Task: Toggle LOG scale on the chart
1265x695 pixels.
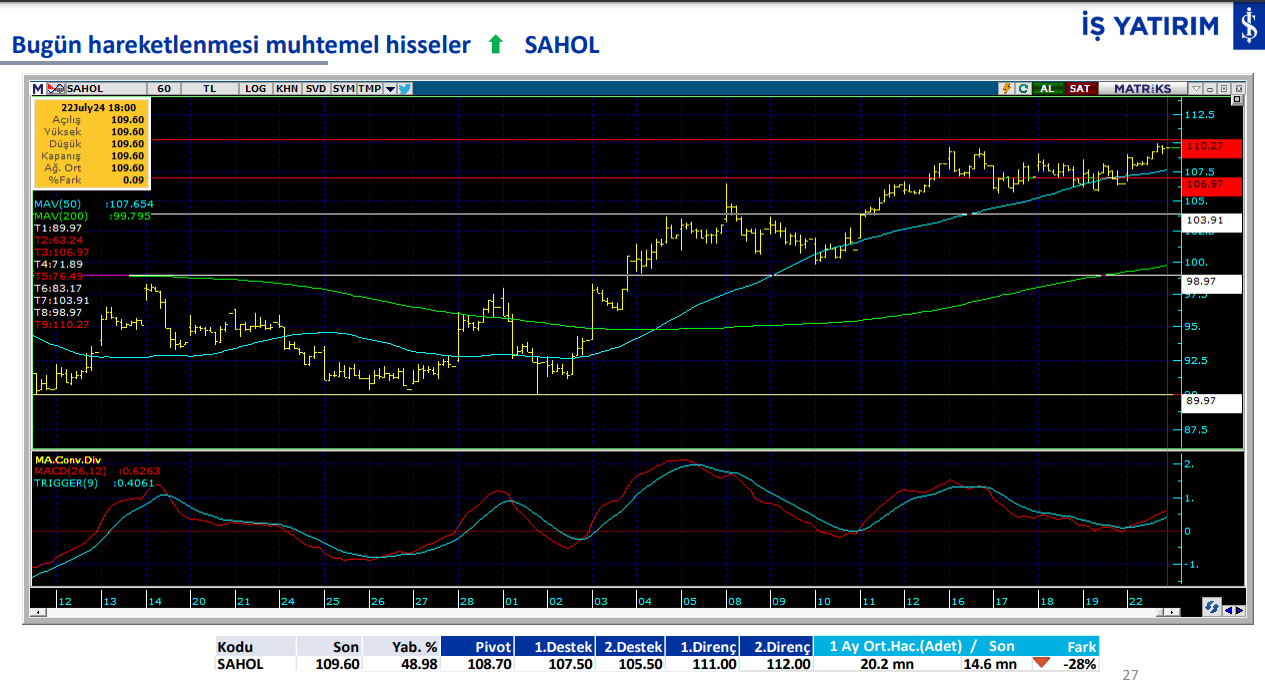Action: [x=255, y=88]
